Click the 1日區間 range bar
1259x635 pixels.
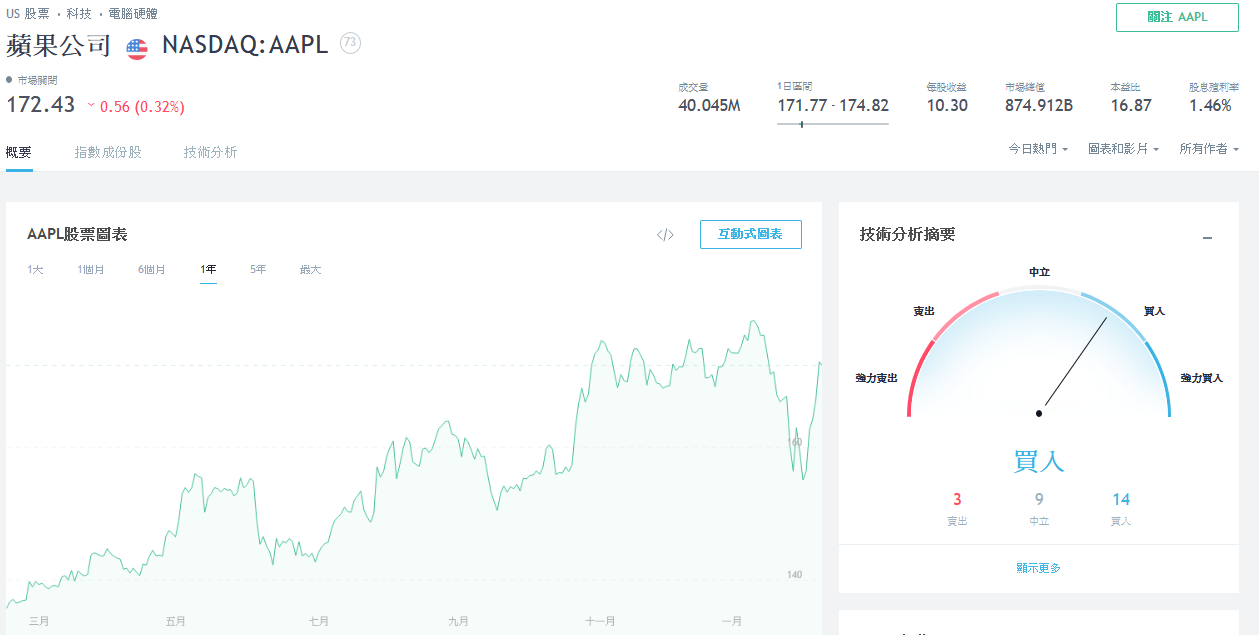[x=833, y=124]
